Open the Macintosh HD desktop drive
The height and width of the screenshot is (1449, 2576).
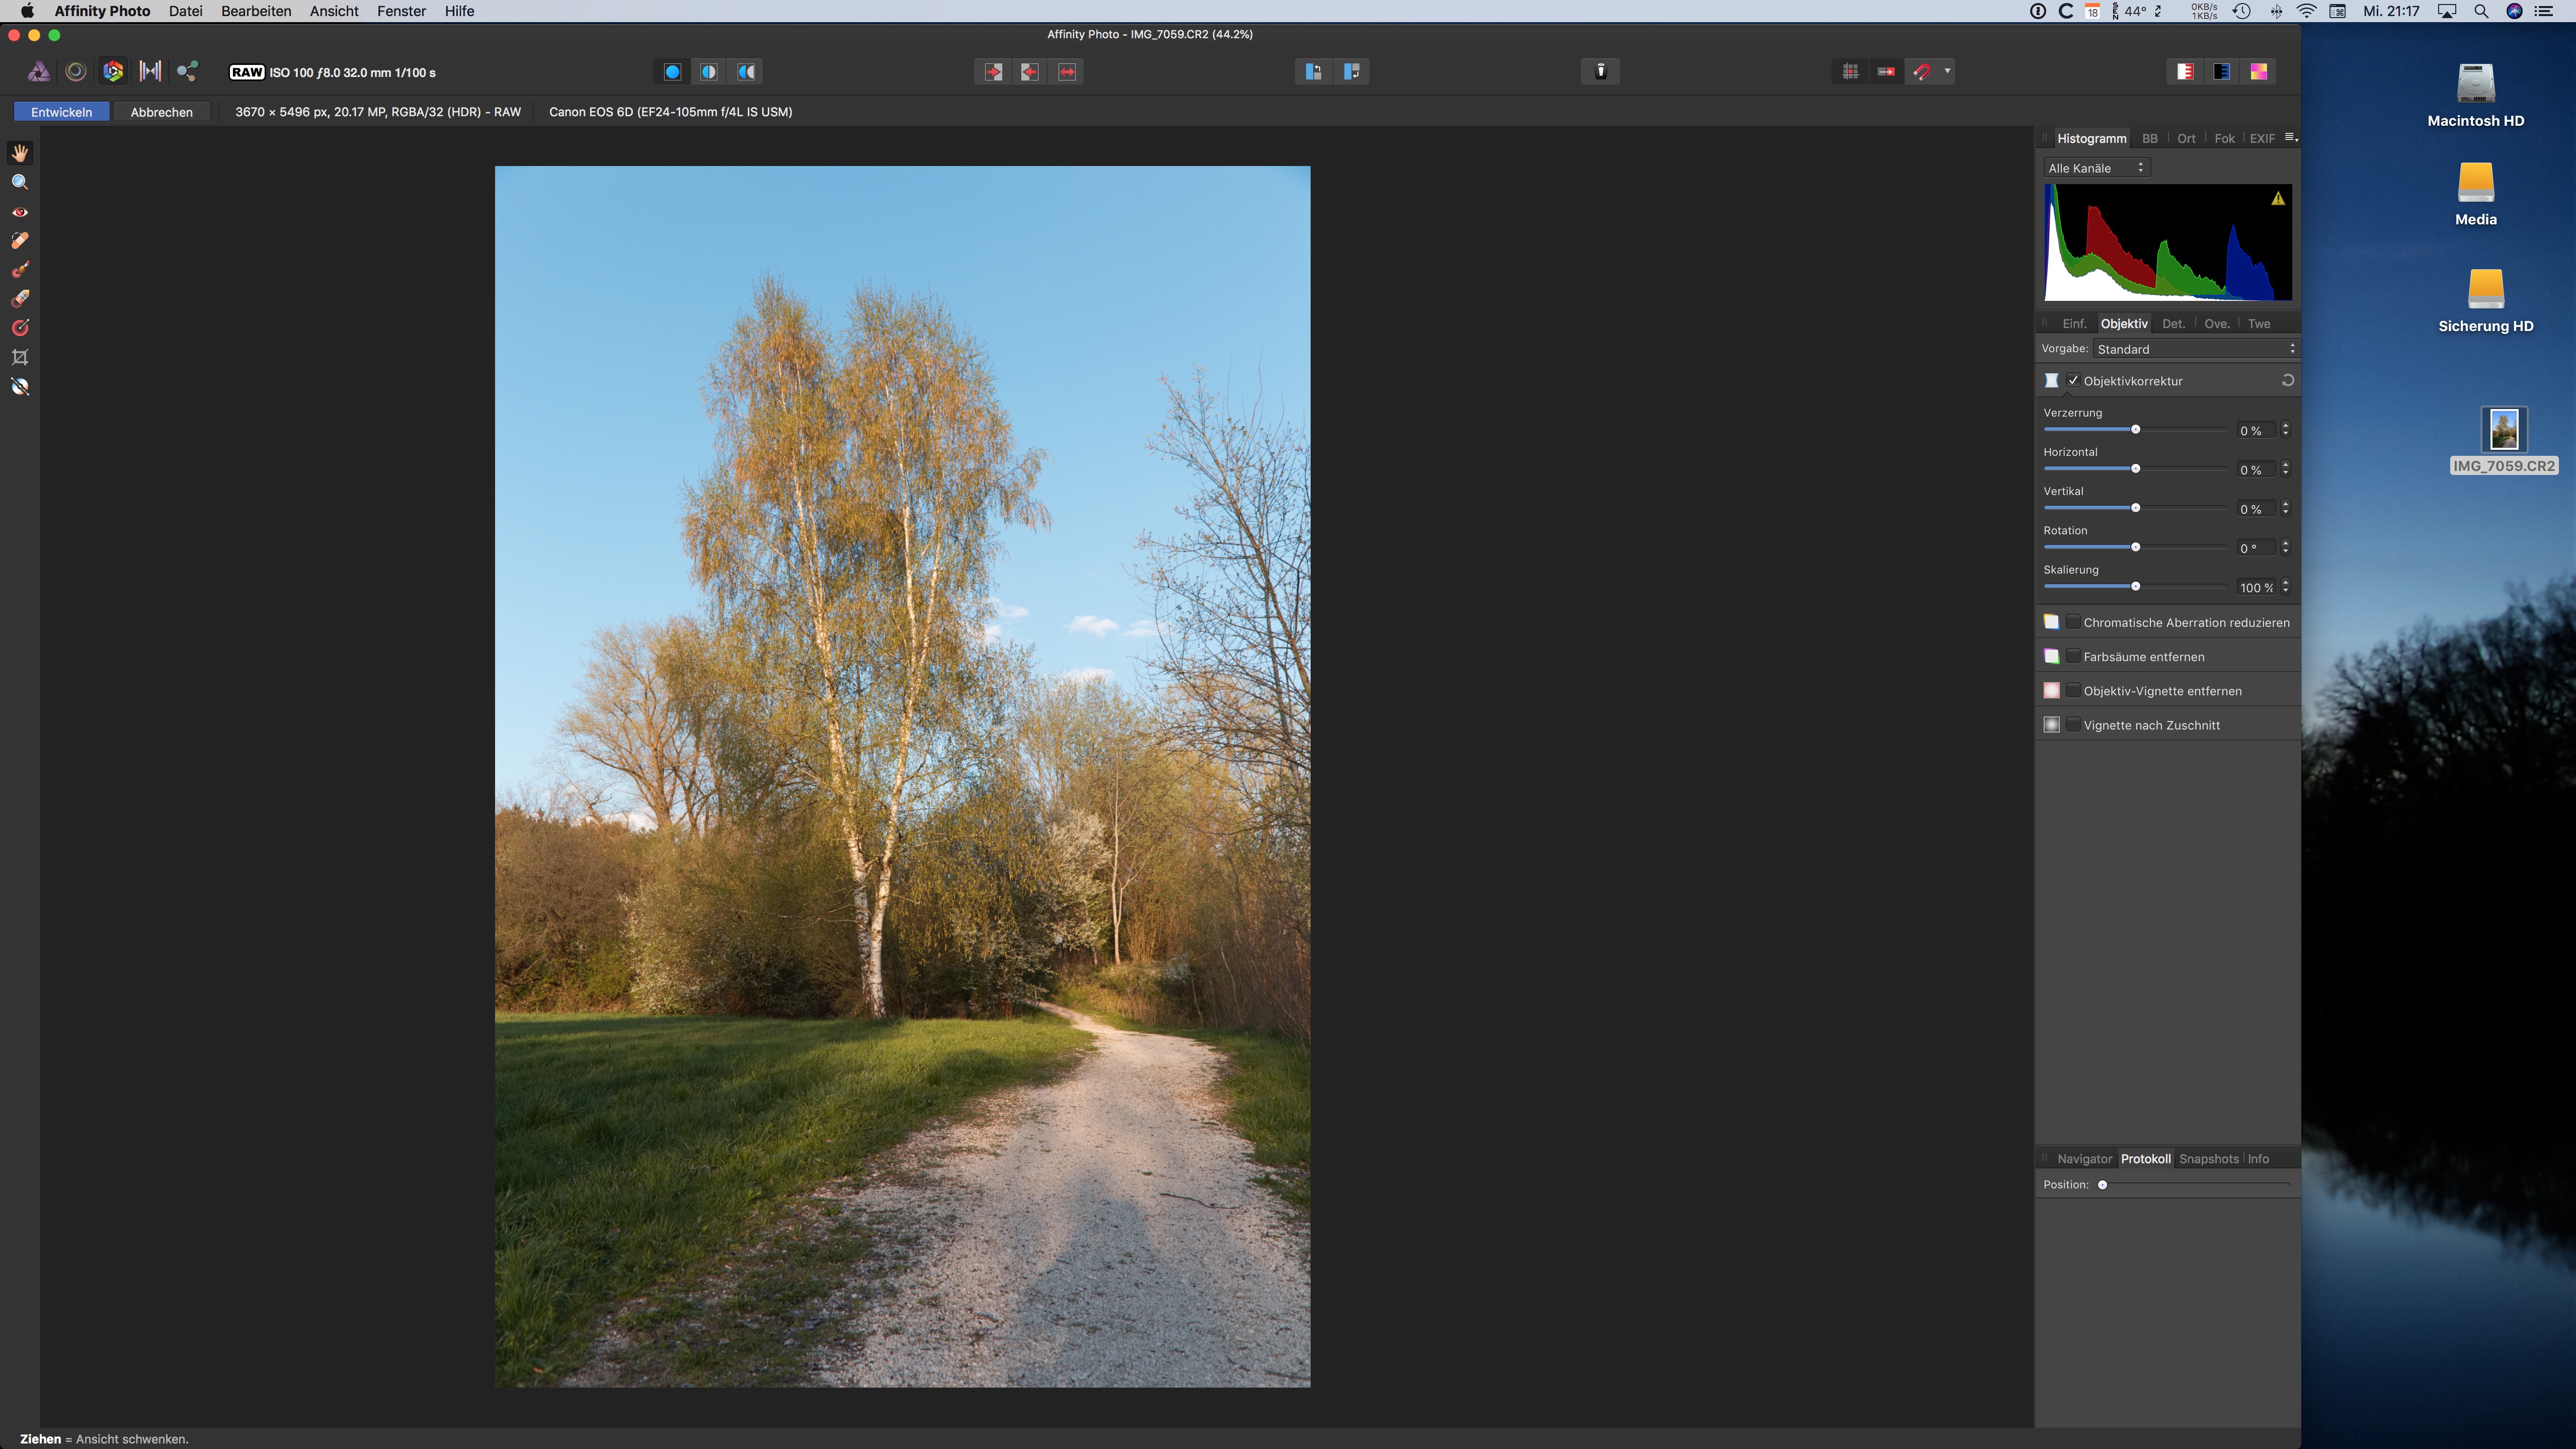click(2475, 96)
